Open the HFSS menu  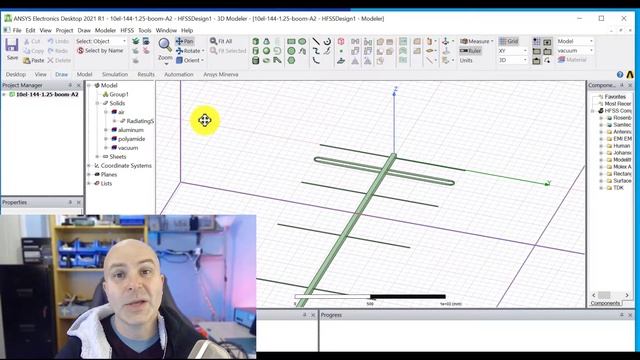click(127, 30)
